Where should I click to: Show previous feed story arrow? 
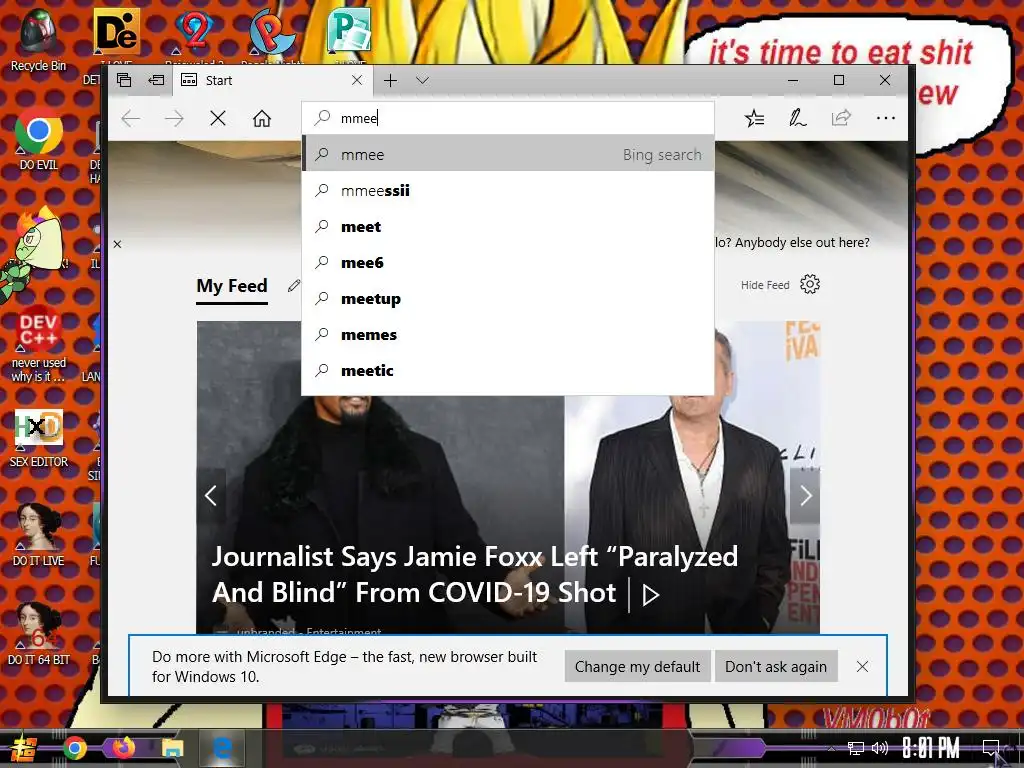pyautogui.click(x=211, y=496)
